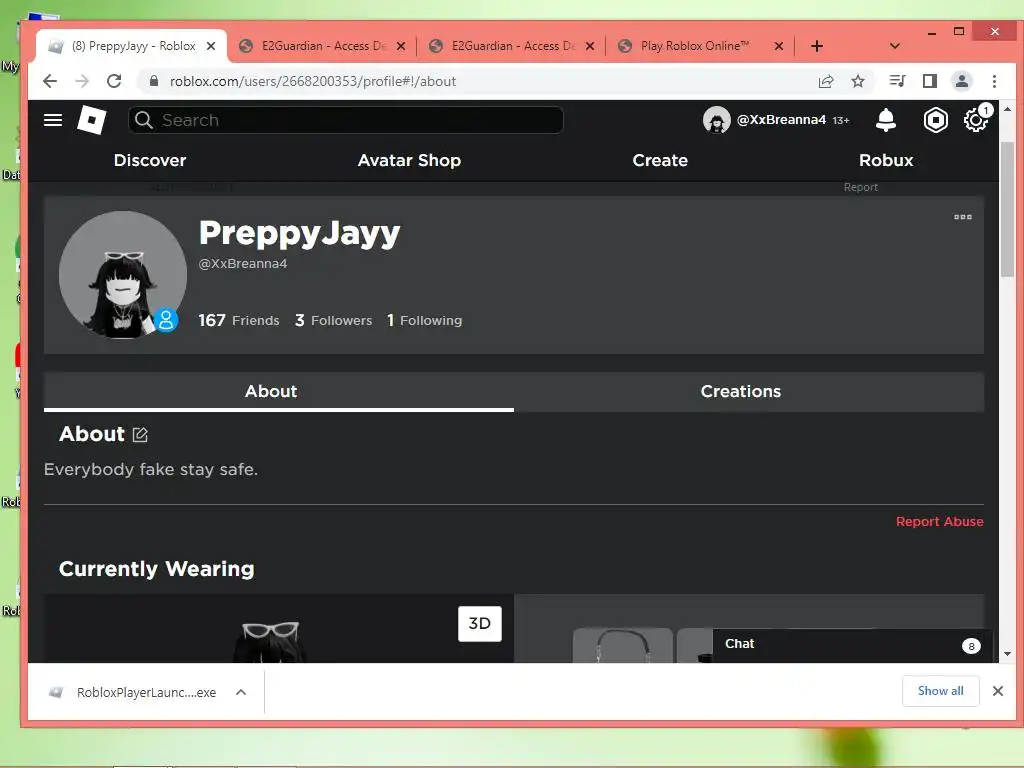Click the Roblox search input field
Image resolution: width=1024 pixels, height=768 pixels.
pos(346,120)
